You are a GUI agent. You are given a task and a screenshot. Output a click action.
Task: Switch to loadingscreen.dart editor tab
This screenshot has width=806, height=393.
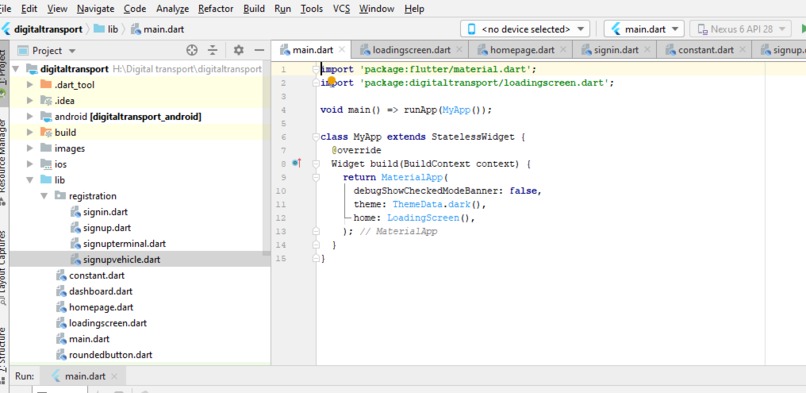411,50
